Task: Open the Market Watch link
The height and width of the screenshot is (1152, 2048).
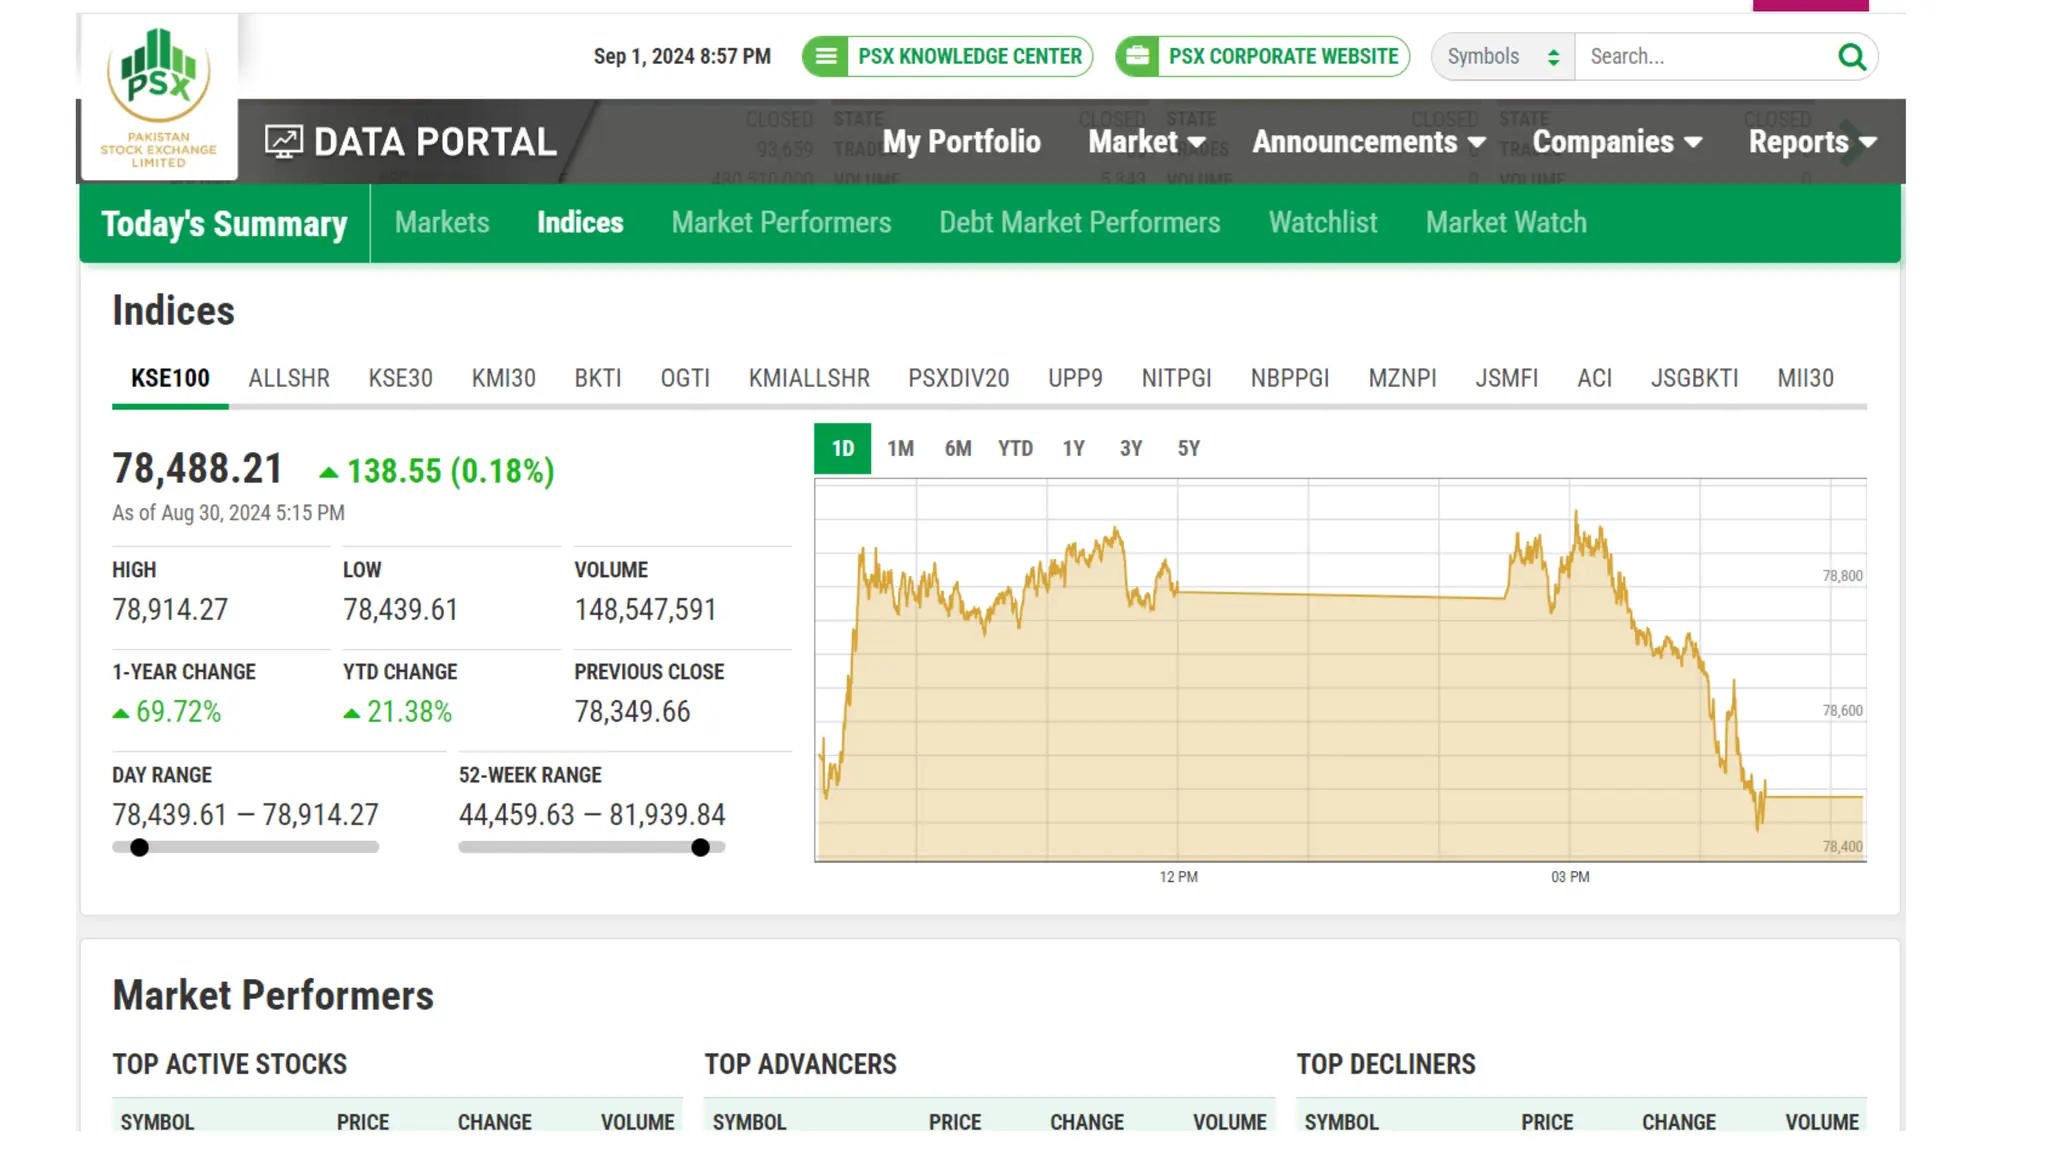Action: coord(1506,223)
